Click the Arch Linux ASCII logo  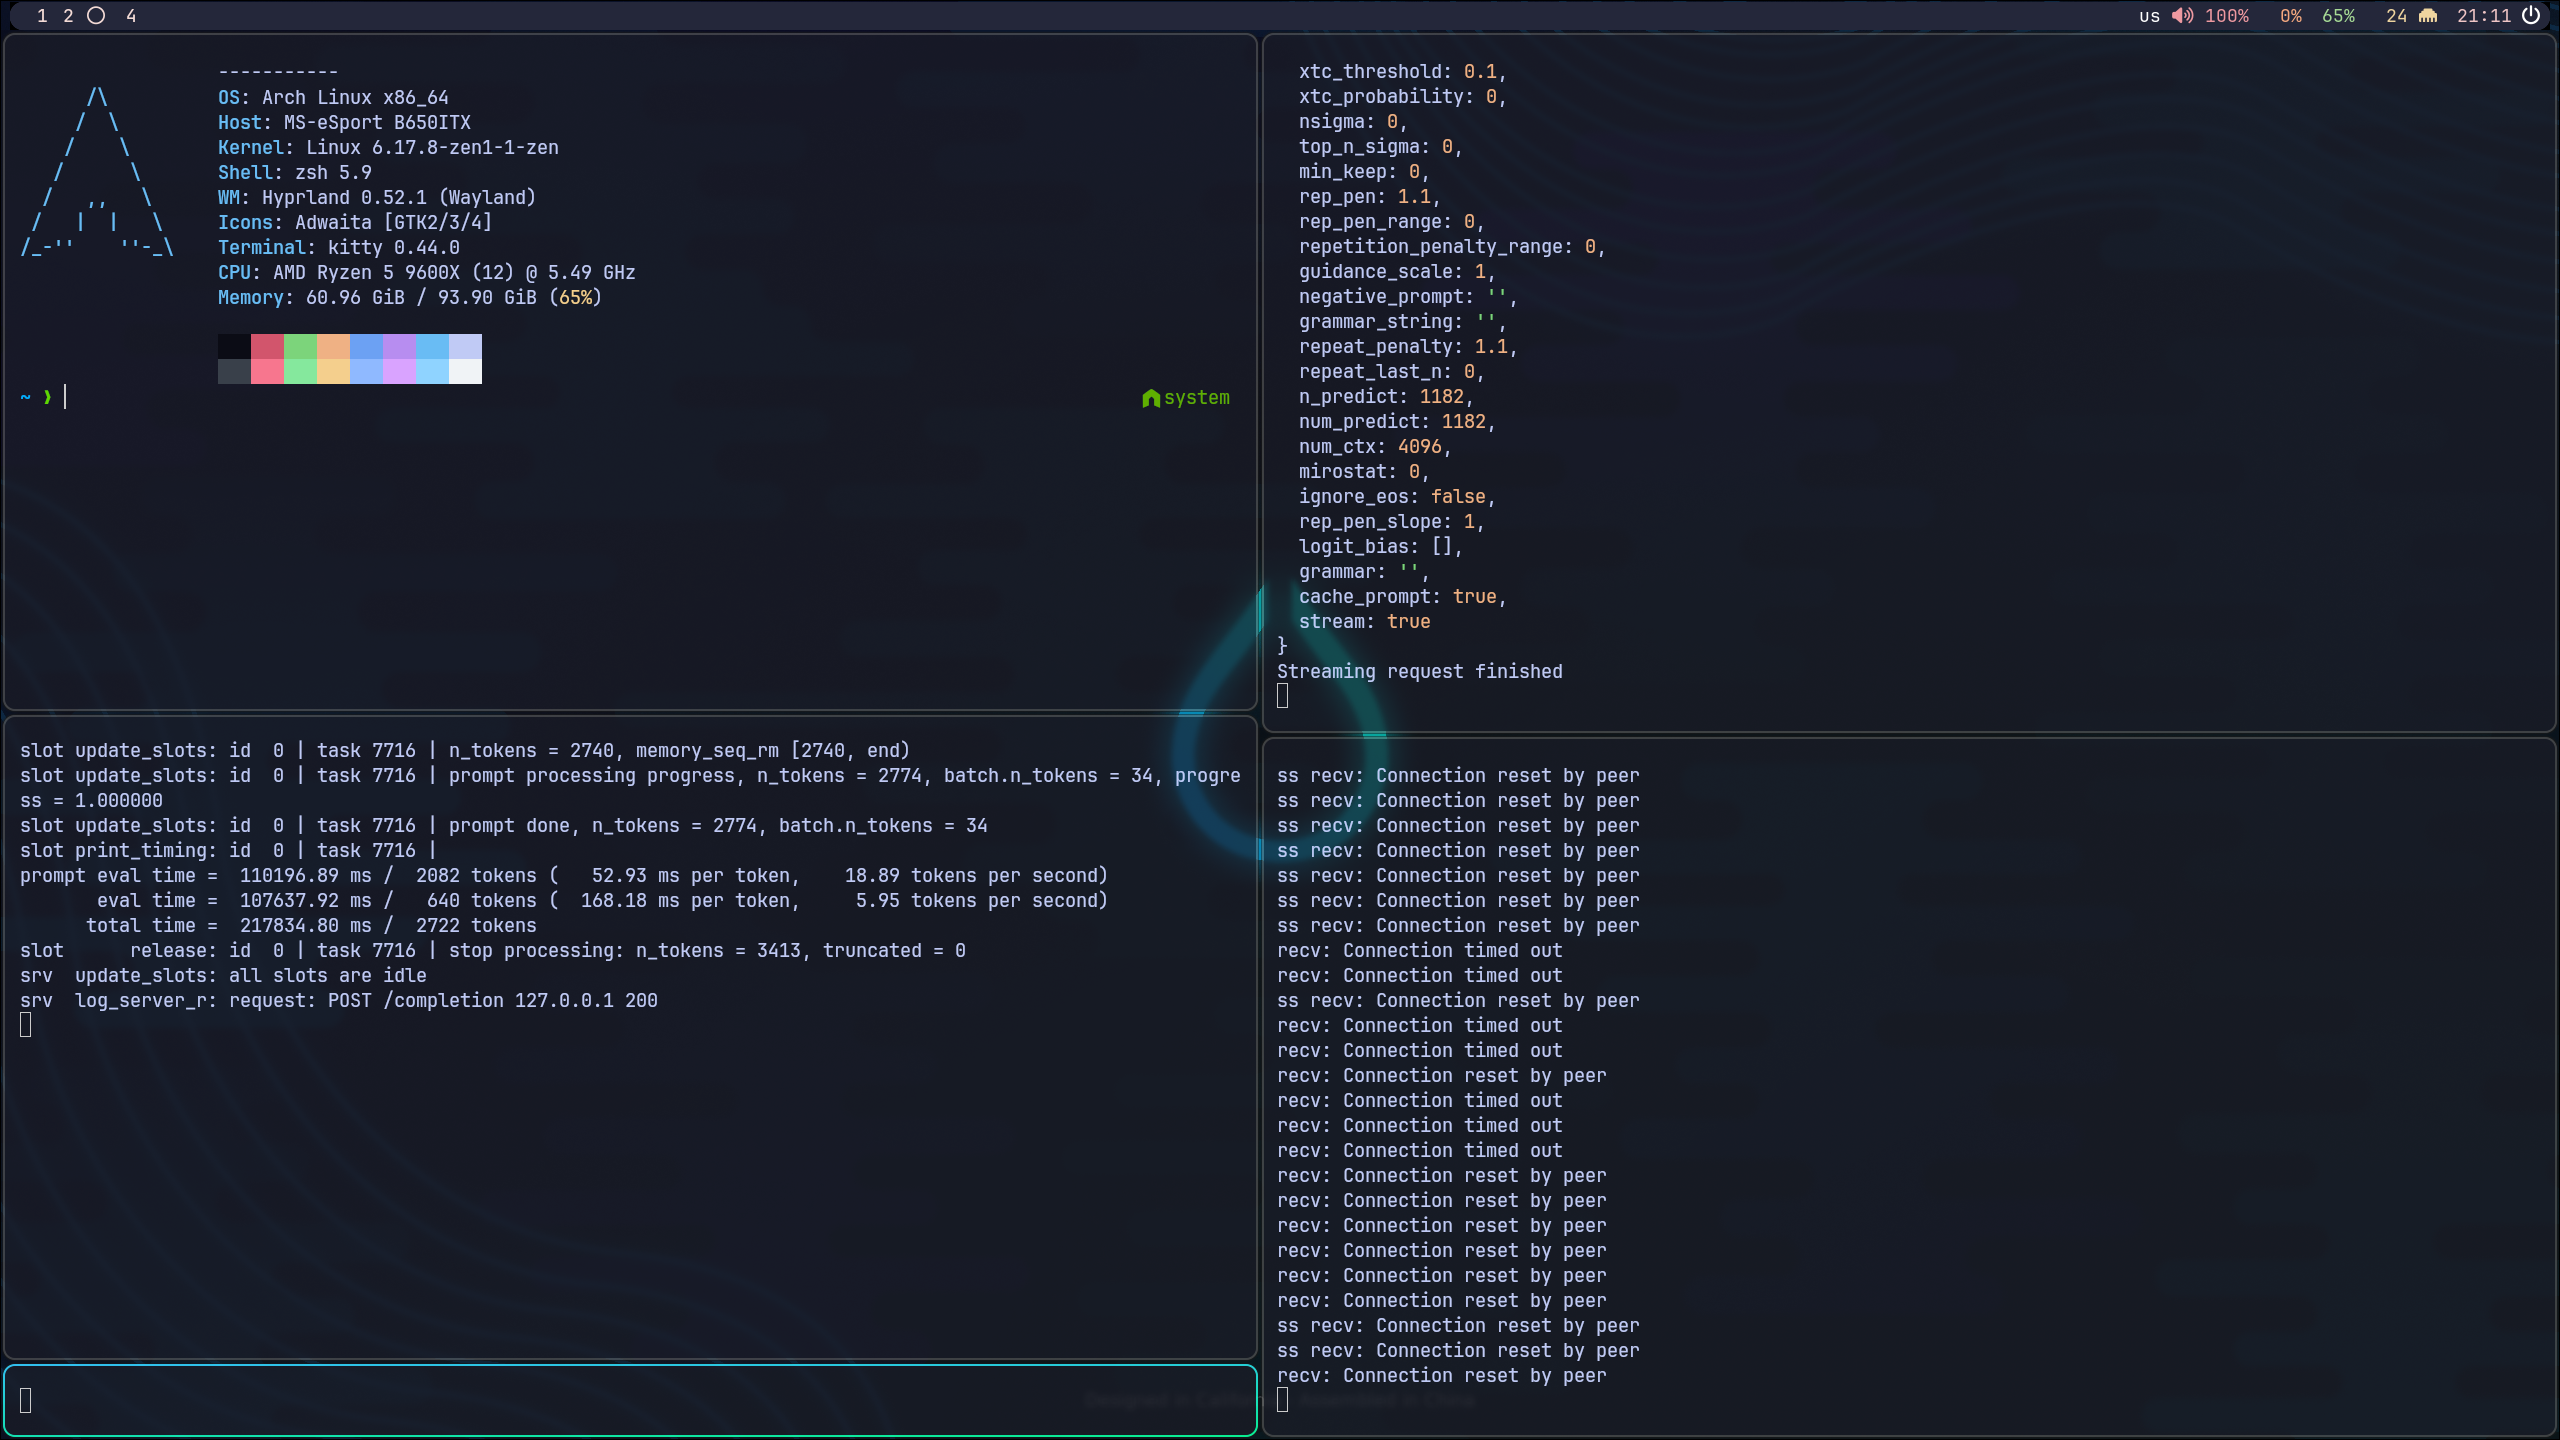click(97, 172)
